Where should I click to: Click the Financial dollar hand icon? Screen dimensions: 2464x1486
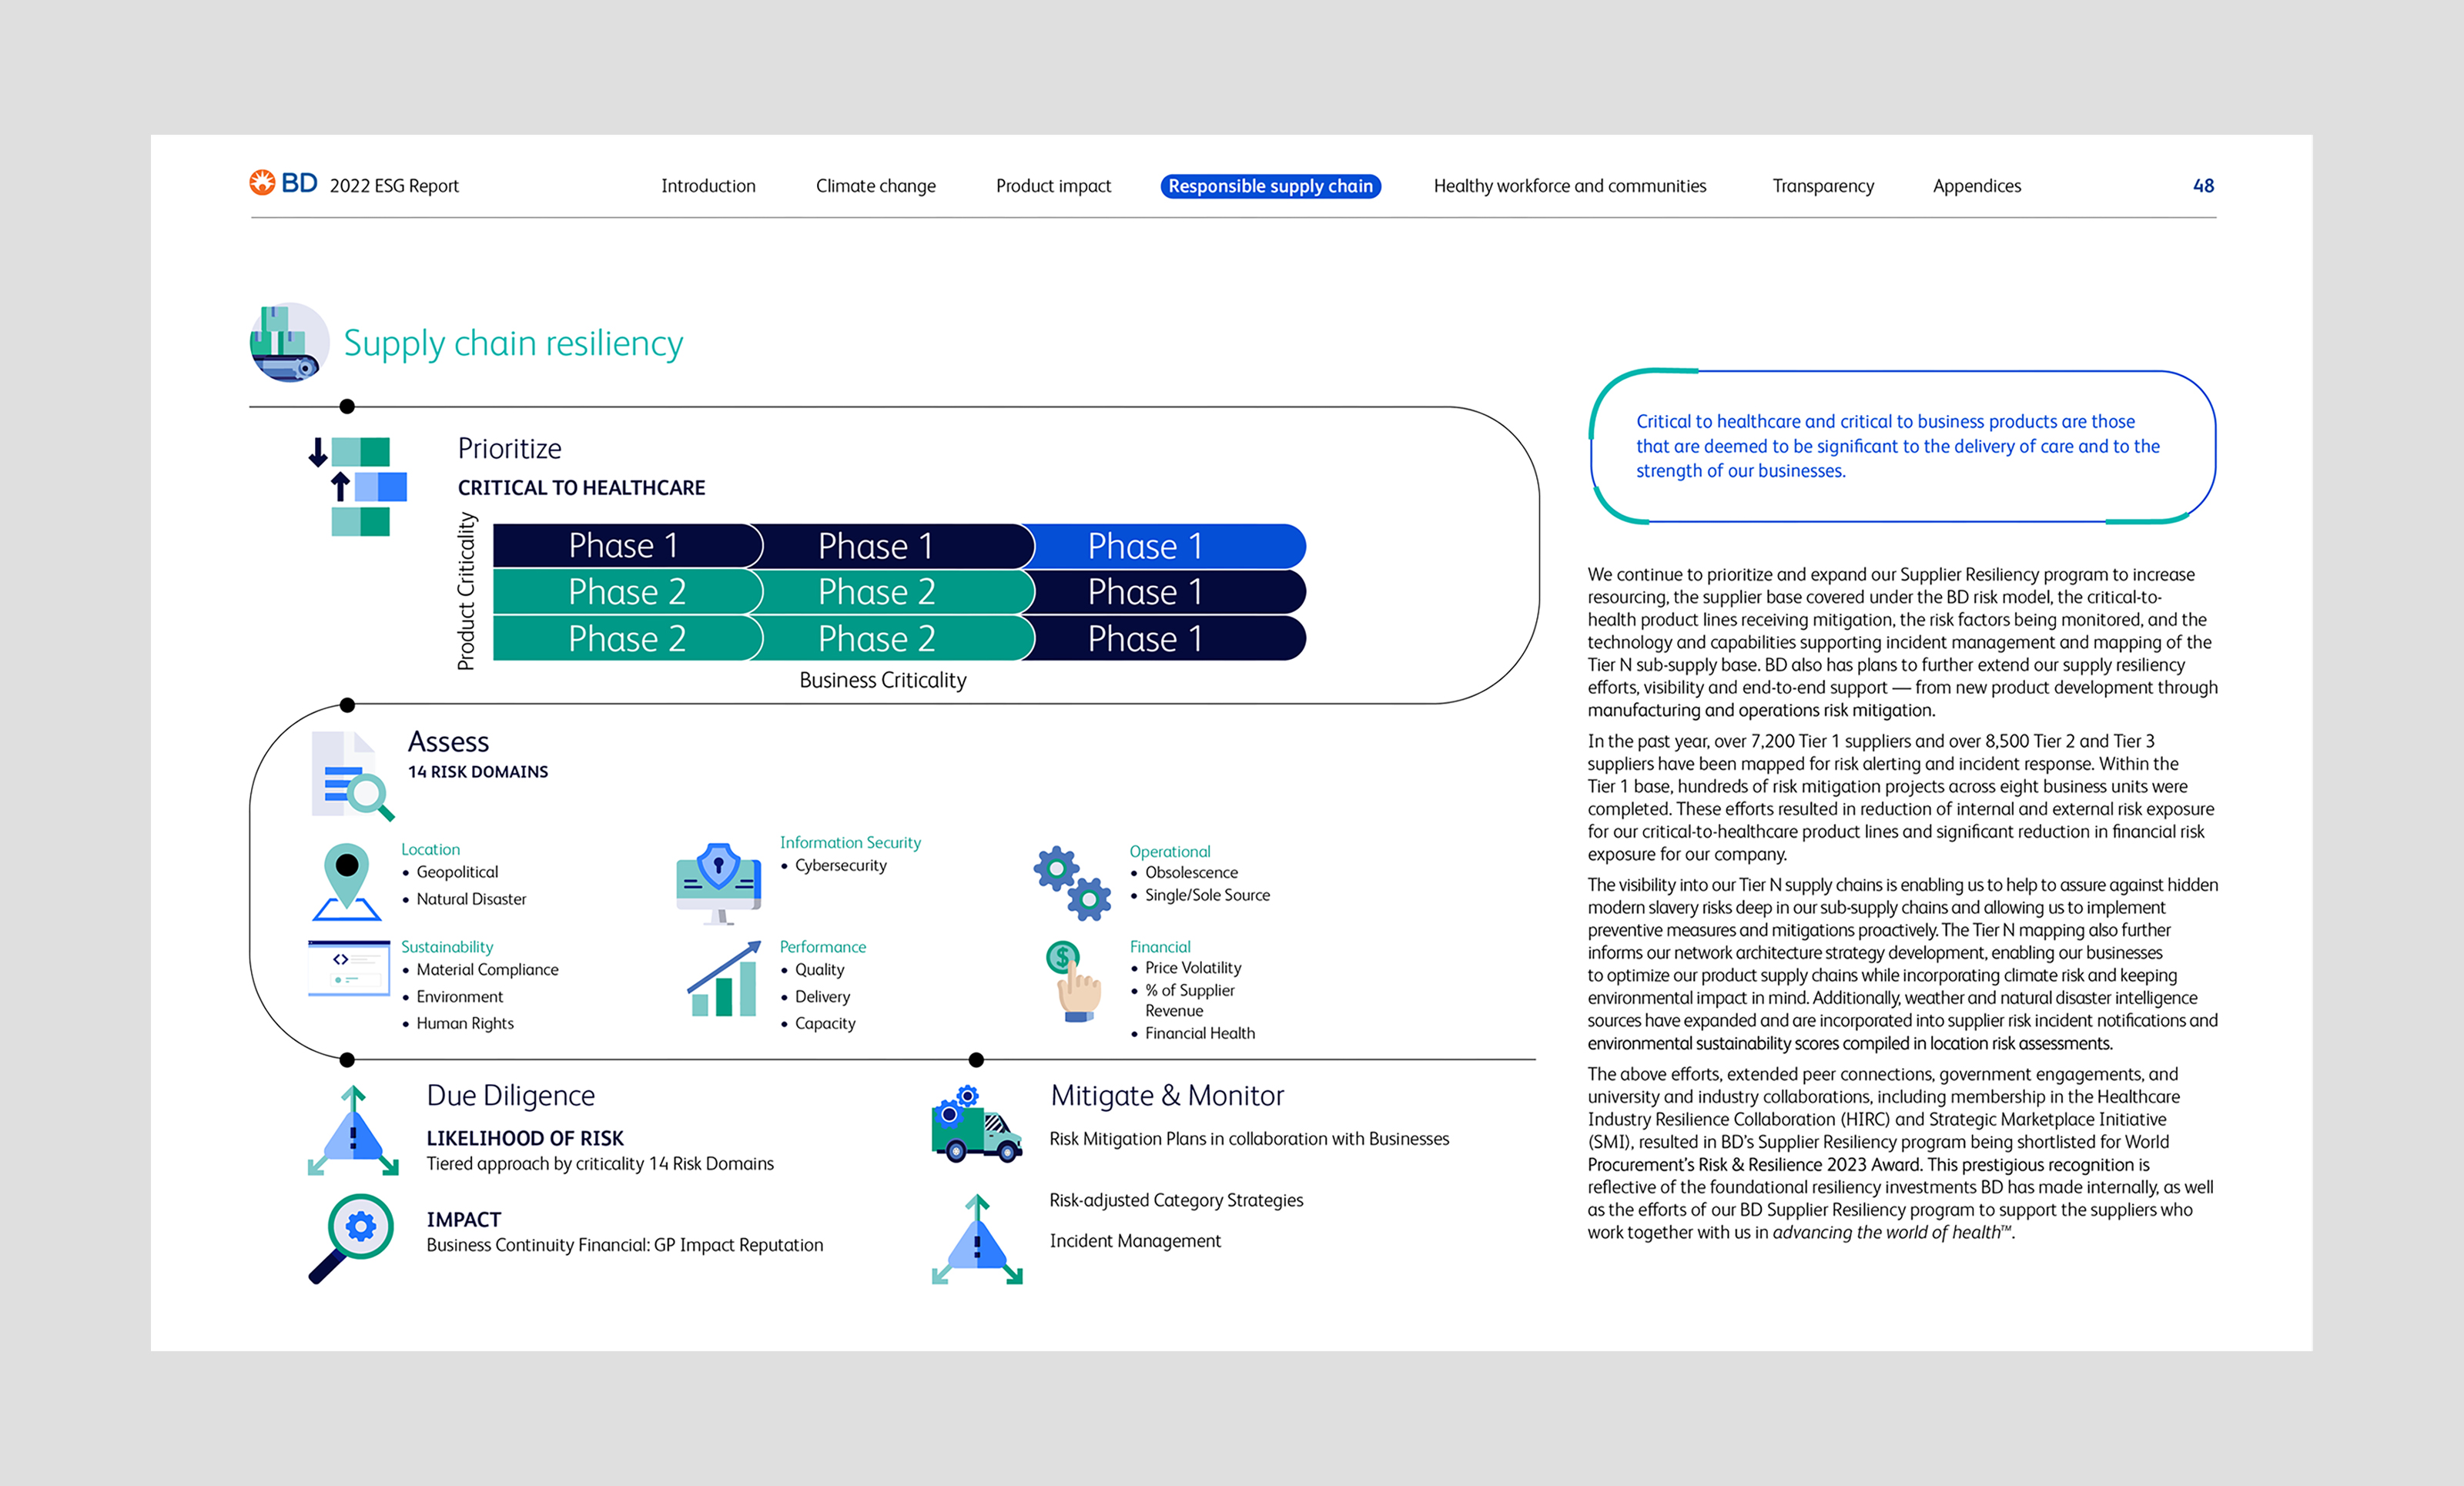(x=1073, y=981)
